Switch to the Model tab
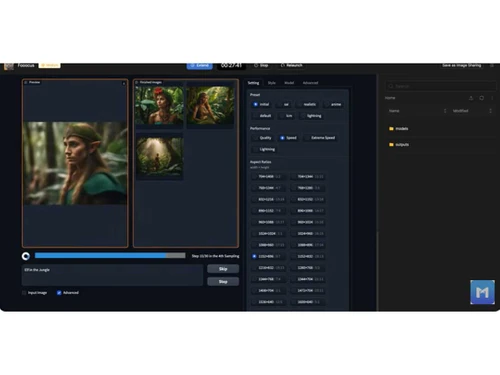Viewport: 500px width, 375px height. tap(289, 83)
